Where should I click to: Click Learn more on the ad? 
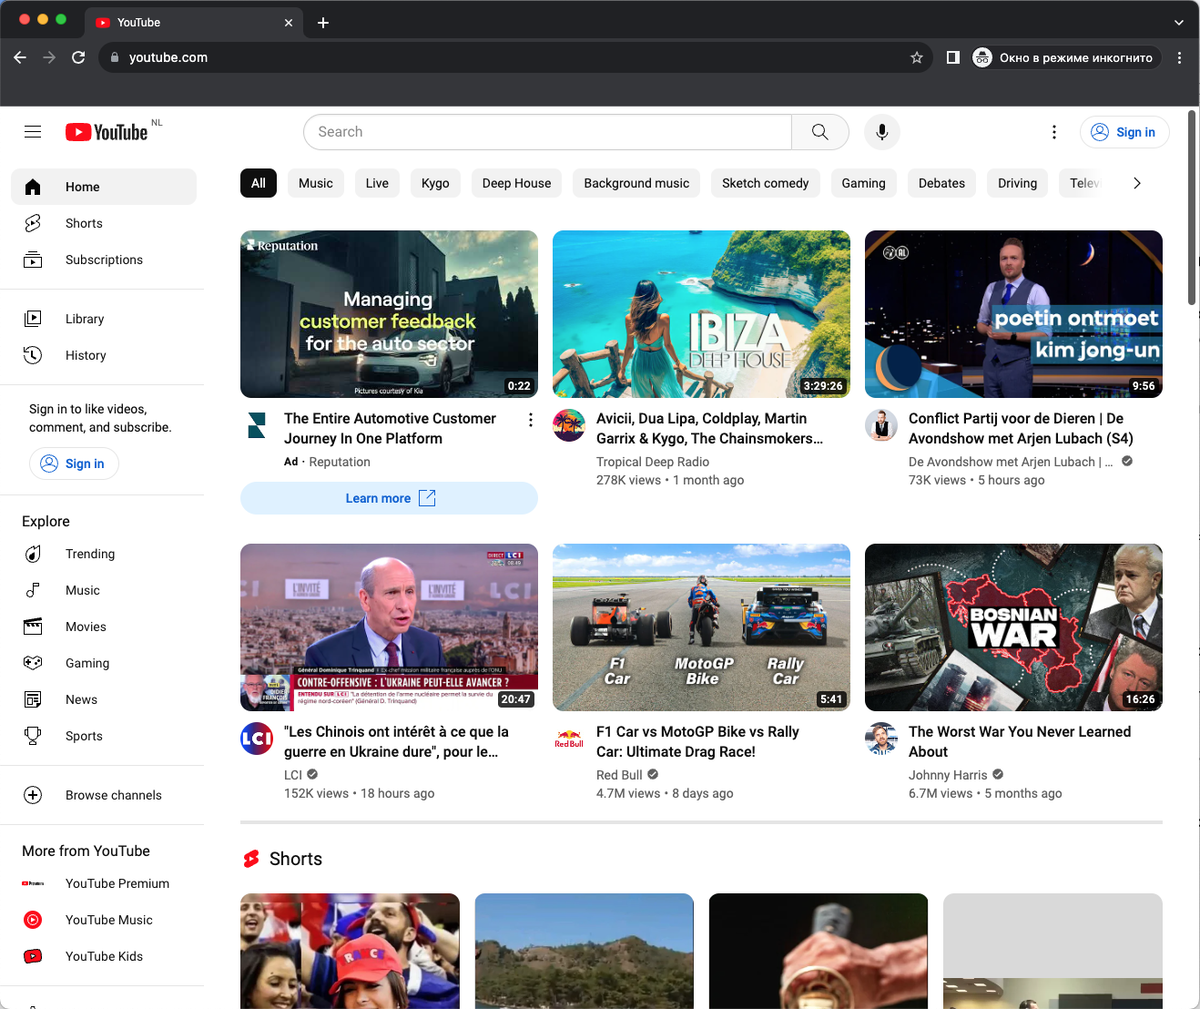(389, 498)
